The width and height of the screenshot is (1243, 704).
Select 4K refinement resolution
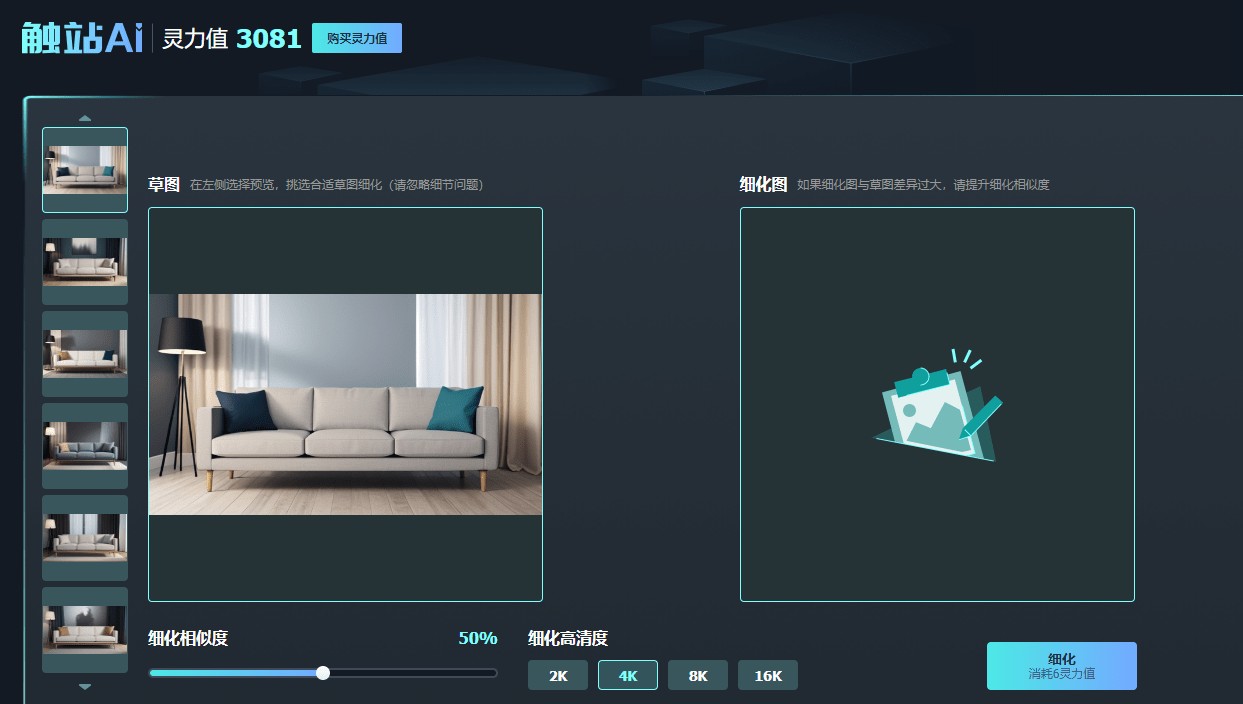pyautogui.click(x=628, y=675)
